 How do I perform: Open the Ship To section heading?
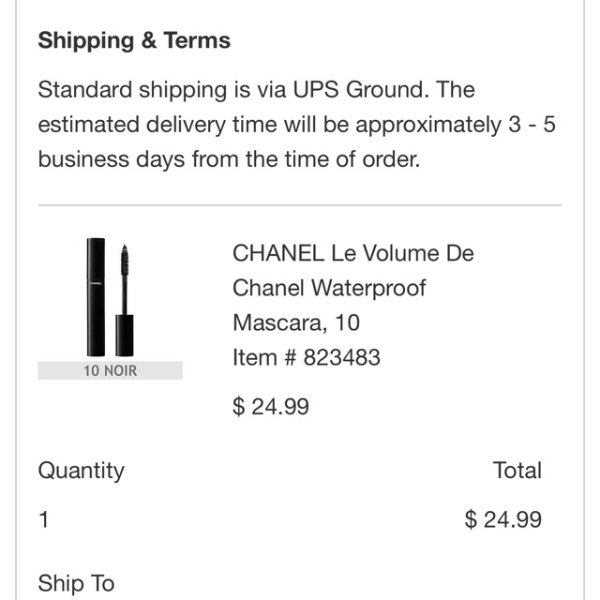point(76,583)
